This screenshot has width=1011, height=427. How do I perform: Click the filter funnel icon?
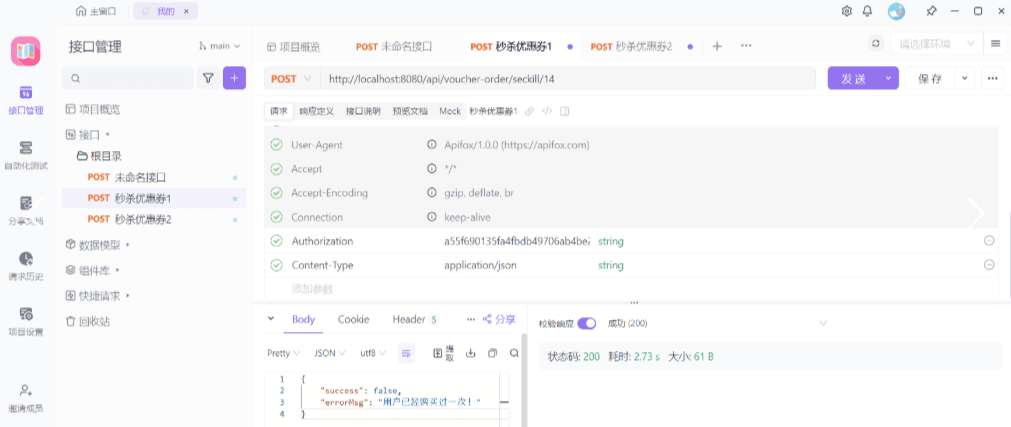[208, 78]
